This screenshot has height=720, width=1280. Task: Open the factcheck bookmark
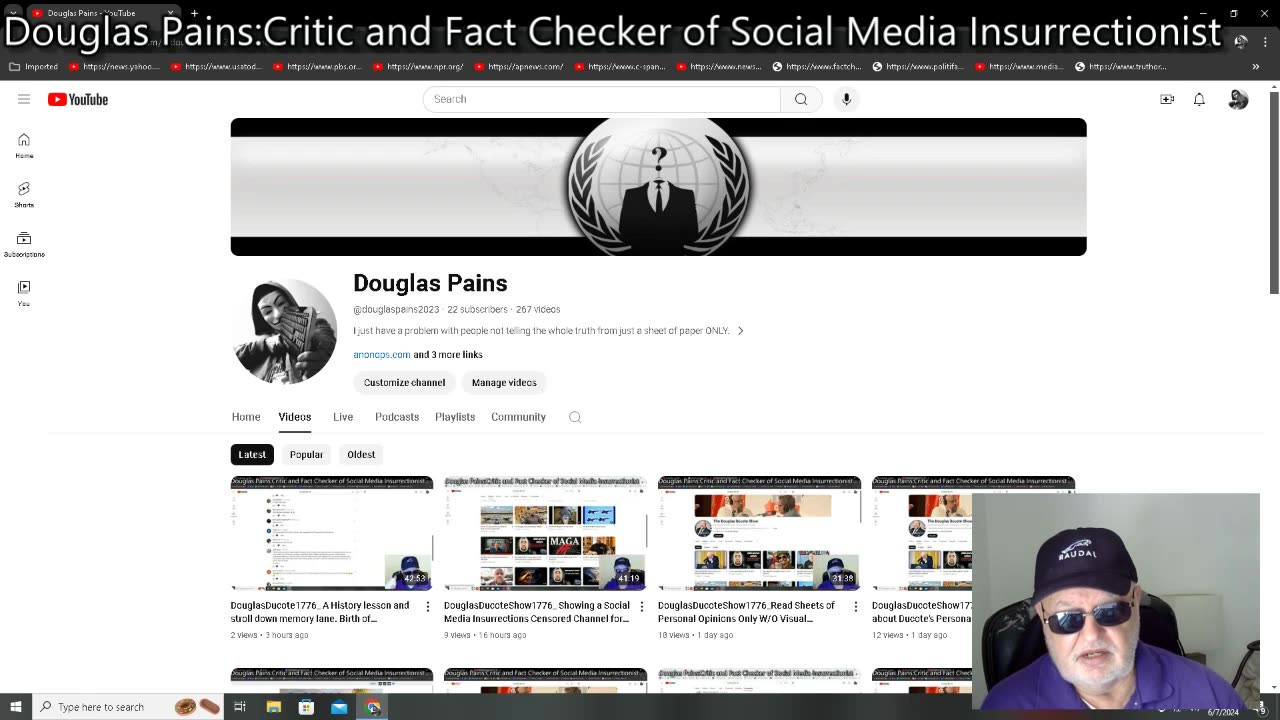point(816,67)
